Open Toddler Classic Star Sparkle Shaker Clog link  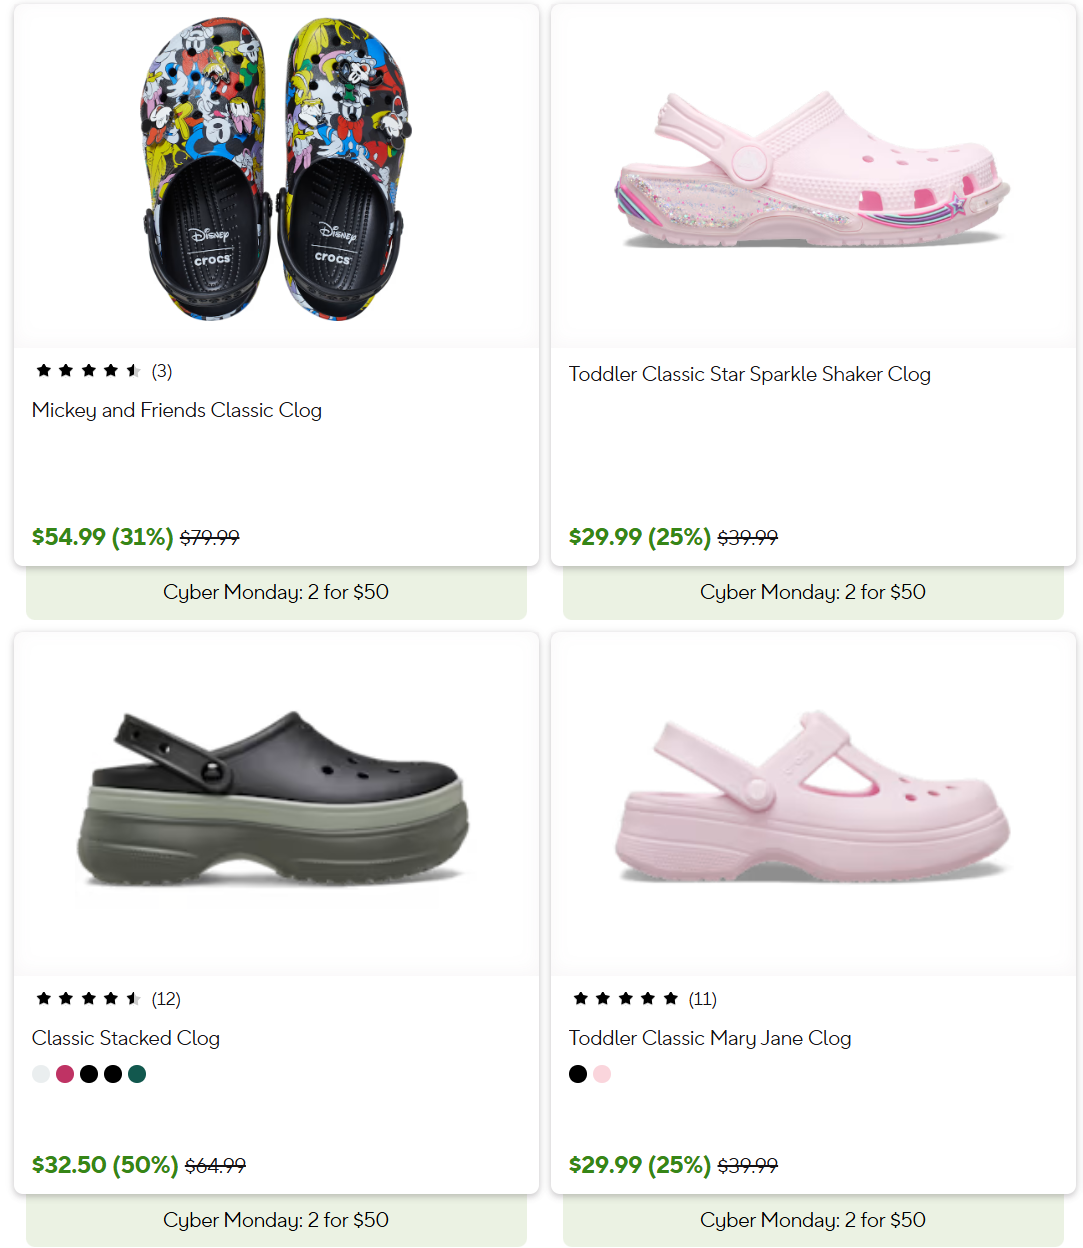749,374
